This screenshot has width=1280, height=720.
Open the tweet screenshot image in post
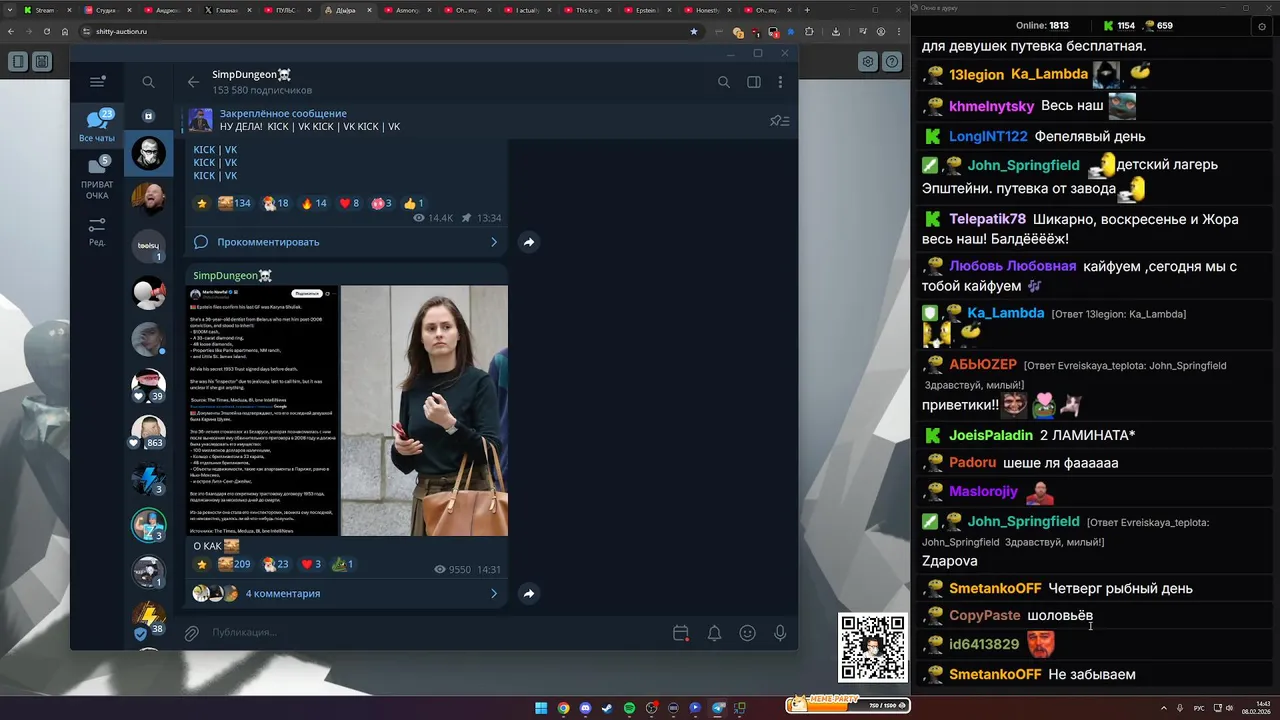click(262, 410)
